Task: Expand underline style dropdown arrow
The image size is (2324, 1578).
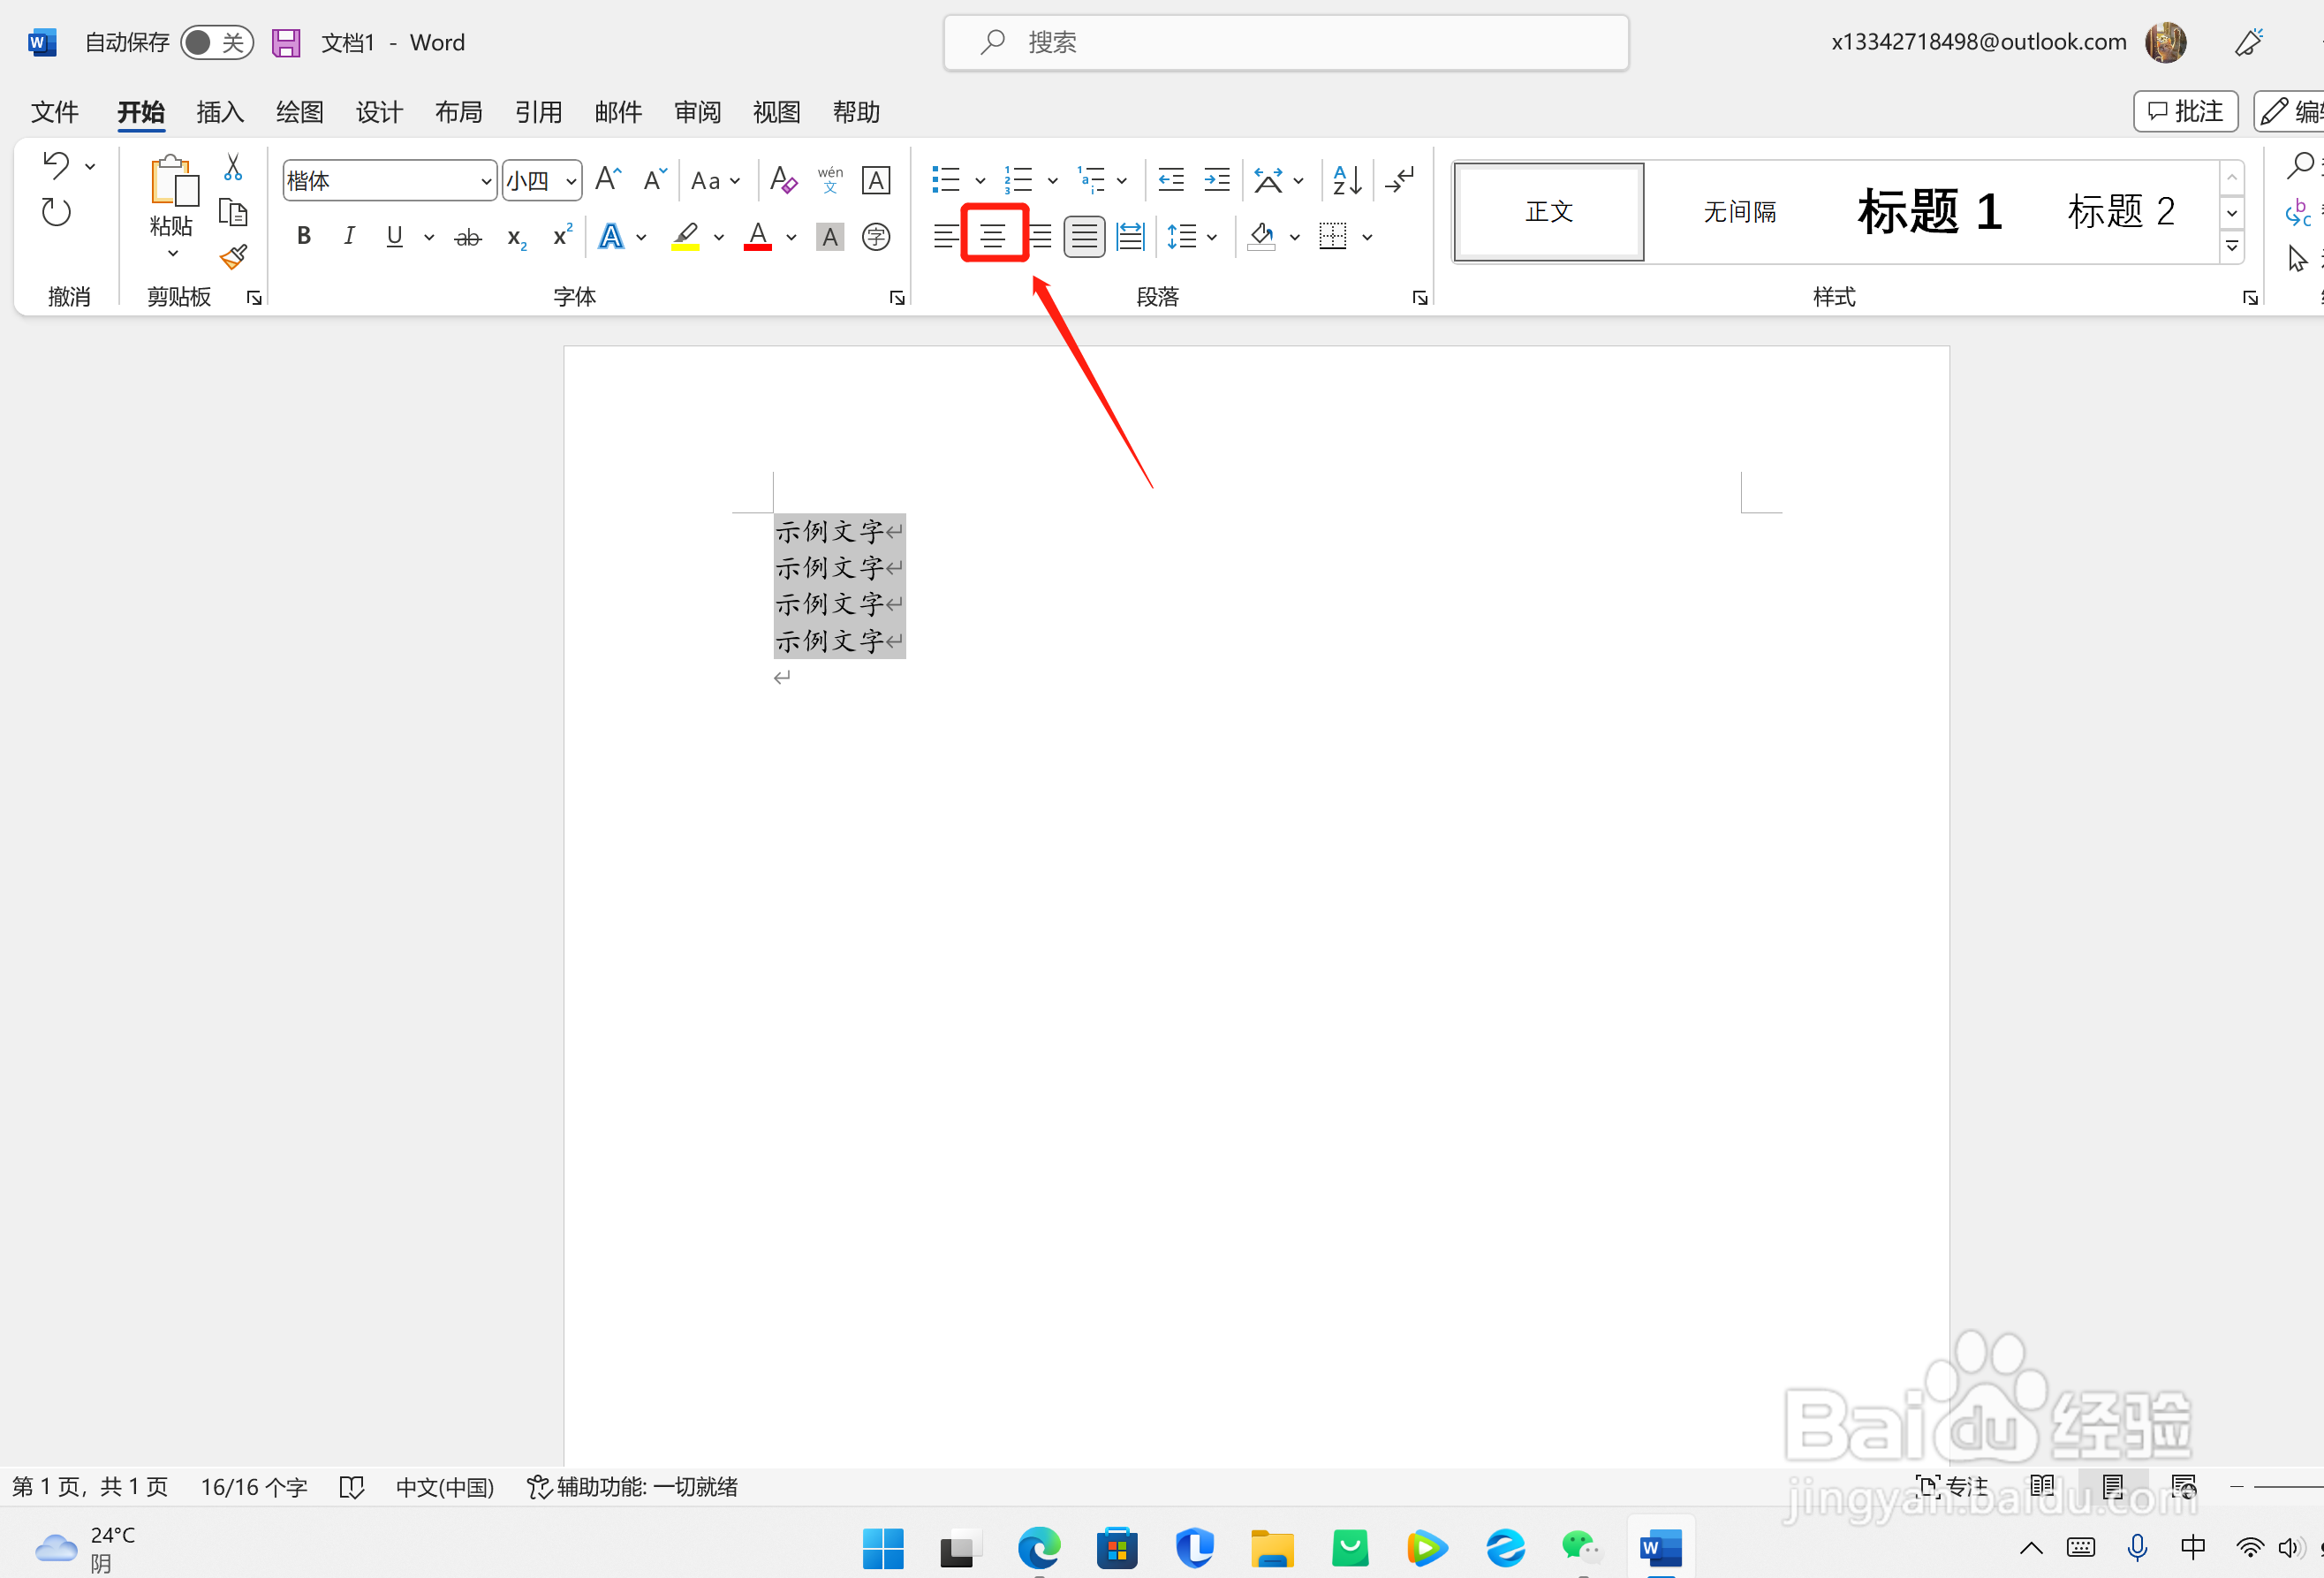Action: click(x=429, y=238)
